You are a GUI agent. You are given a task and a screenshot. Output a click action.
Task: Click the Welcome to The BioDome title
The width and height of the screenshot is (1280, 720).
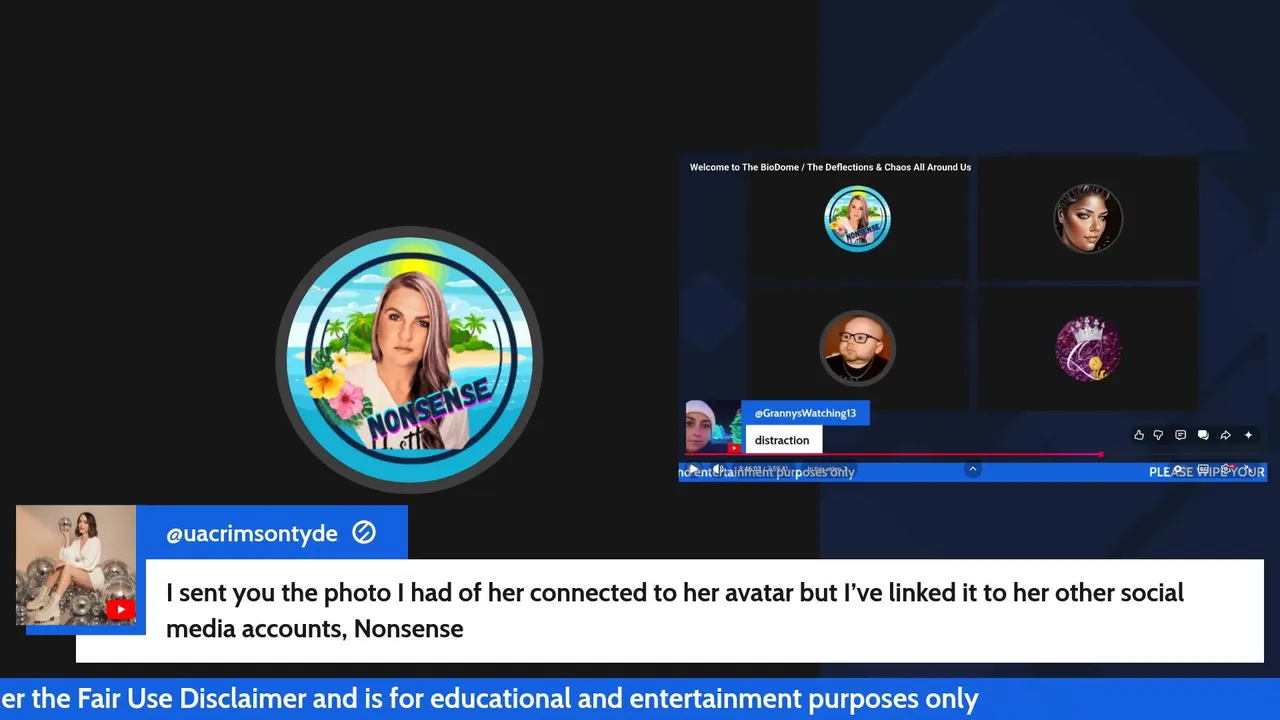point(830,167)
